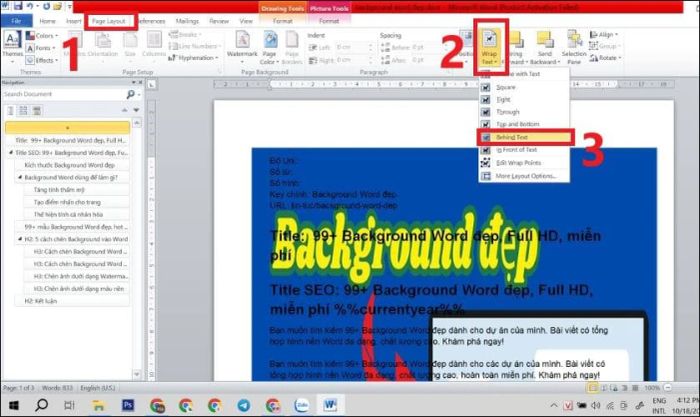Open the Align dropdown

(x=604, y=34)
